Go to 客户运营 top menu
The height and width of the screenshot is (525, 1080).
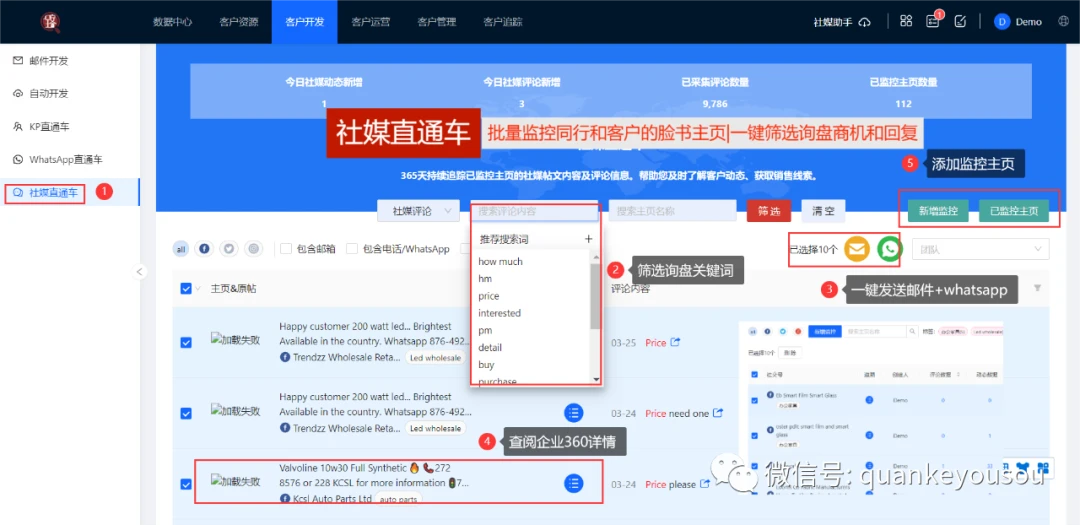tap(371, 21)
